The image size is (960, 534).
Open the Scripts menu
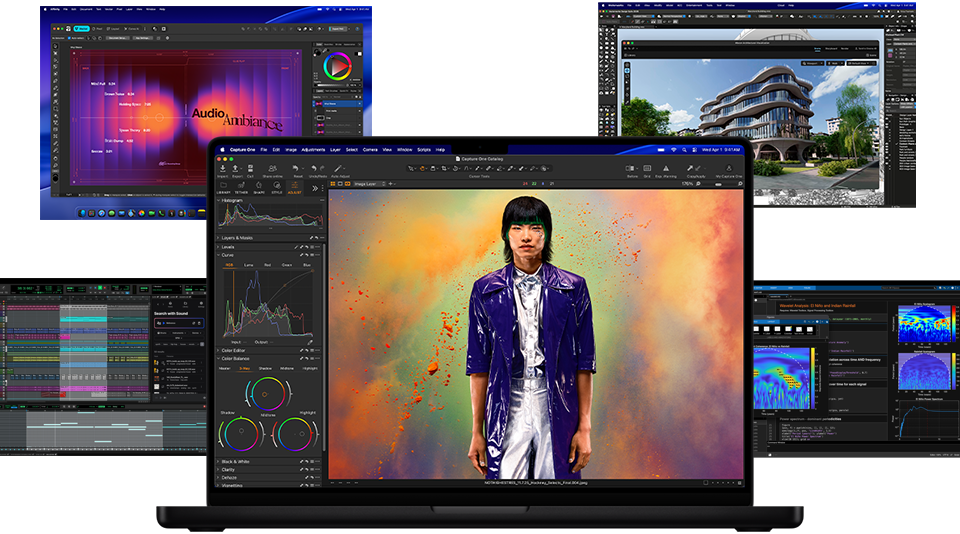[424, 149]
